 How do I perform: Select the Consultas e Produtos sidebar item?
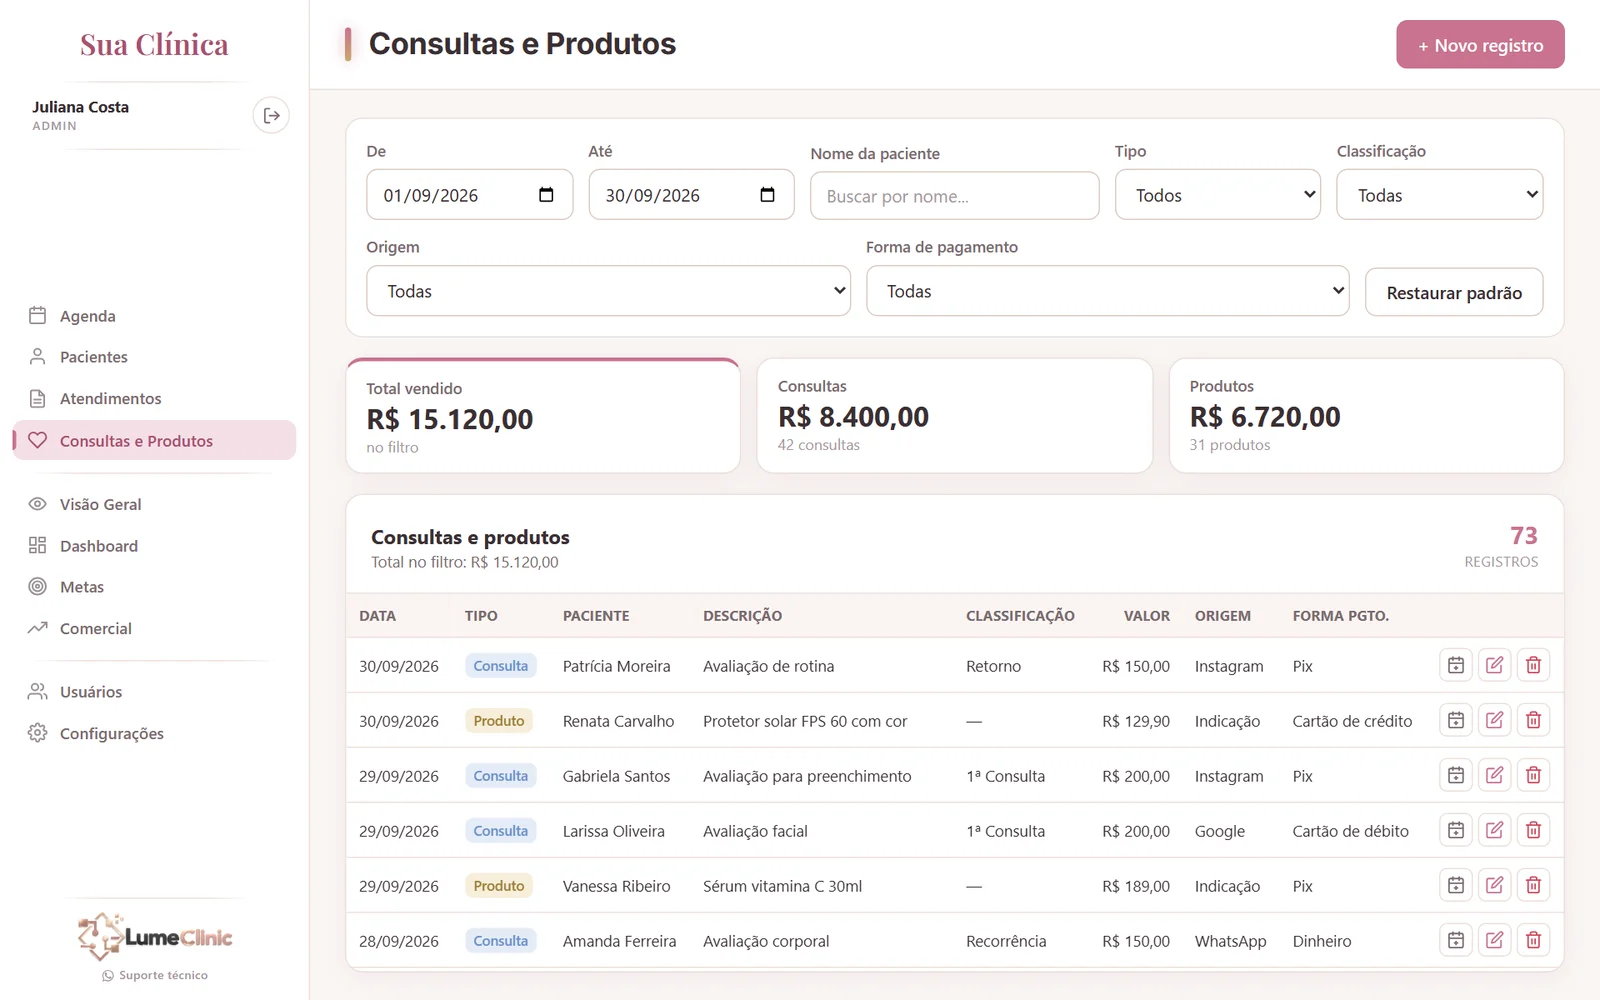tap(154, 440)
